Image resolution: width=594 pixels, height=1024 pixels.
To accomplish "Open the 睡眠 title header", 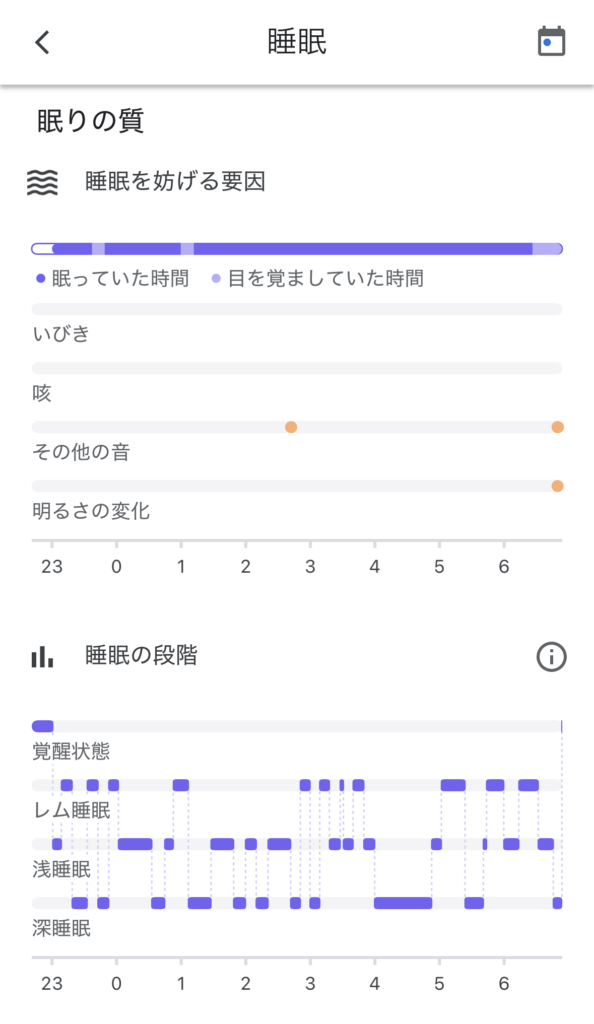I will [297, 41].
